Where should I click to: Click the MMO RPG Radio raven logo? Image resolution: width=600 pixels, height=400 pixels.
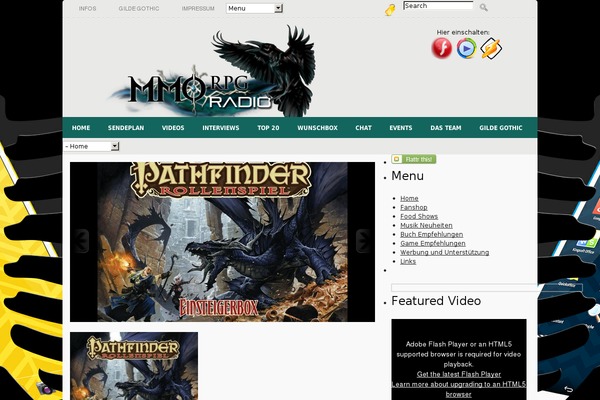(x=214, y=72)
